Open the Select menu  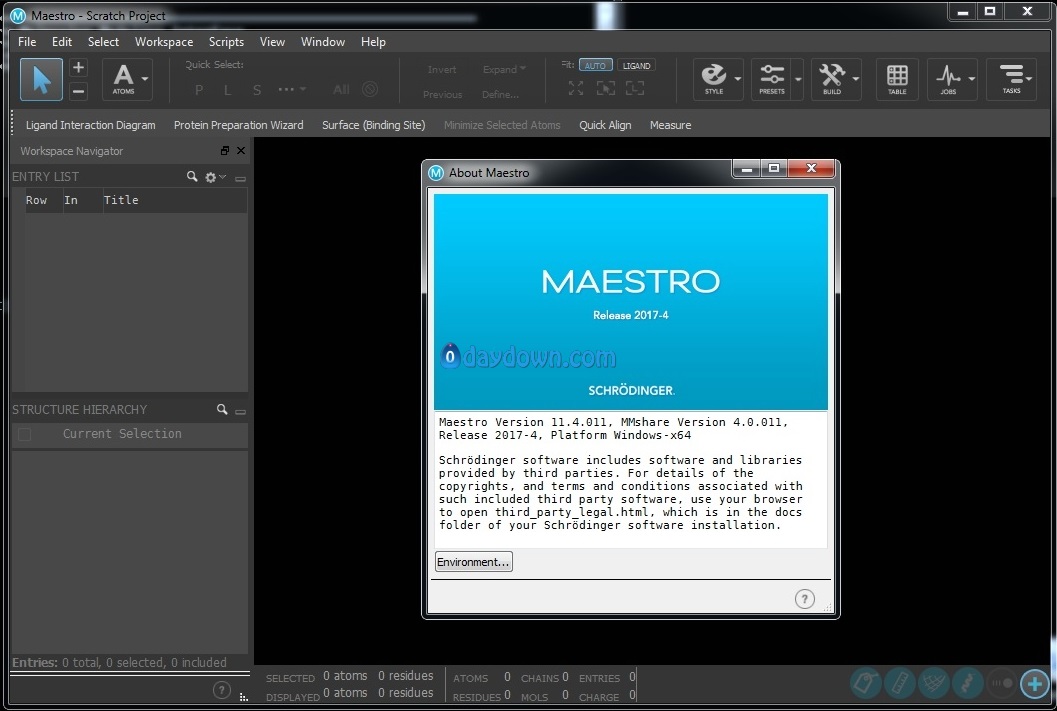103,42
